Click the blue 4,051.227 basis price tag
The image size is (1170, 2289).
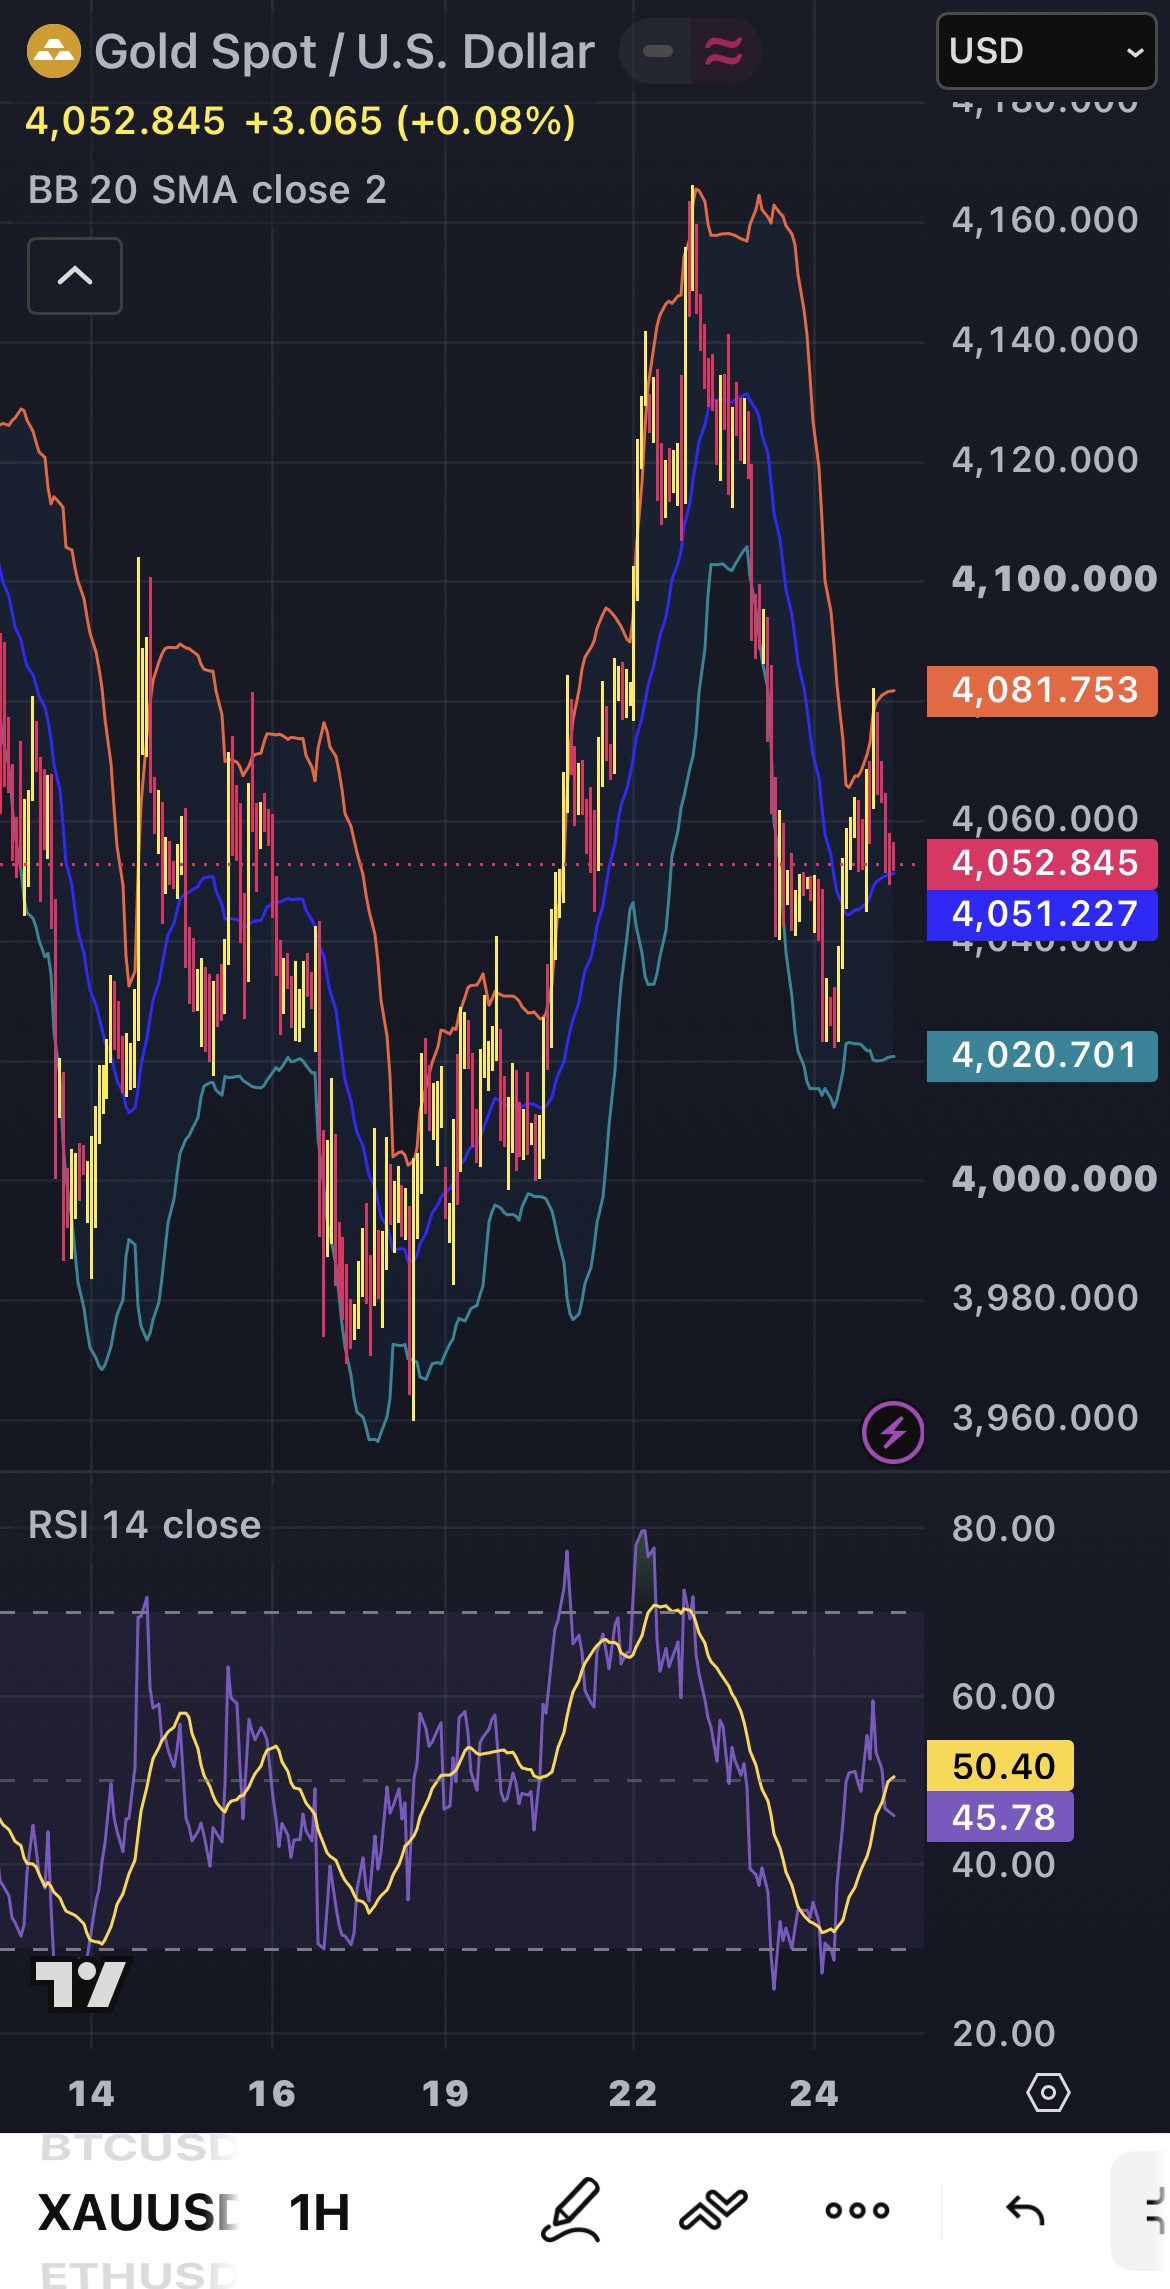click(x=1042, y=915)
